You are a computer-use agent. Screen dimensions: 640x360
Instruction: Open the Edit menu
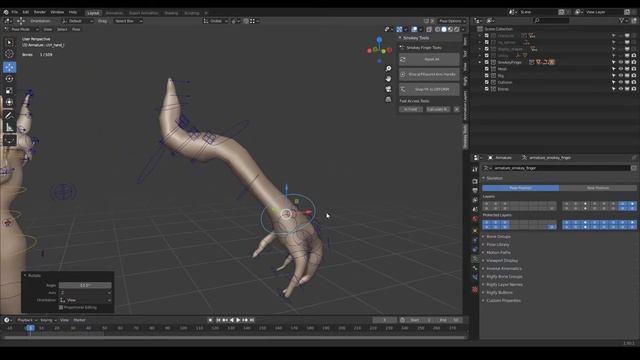tap(26, 12)
